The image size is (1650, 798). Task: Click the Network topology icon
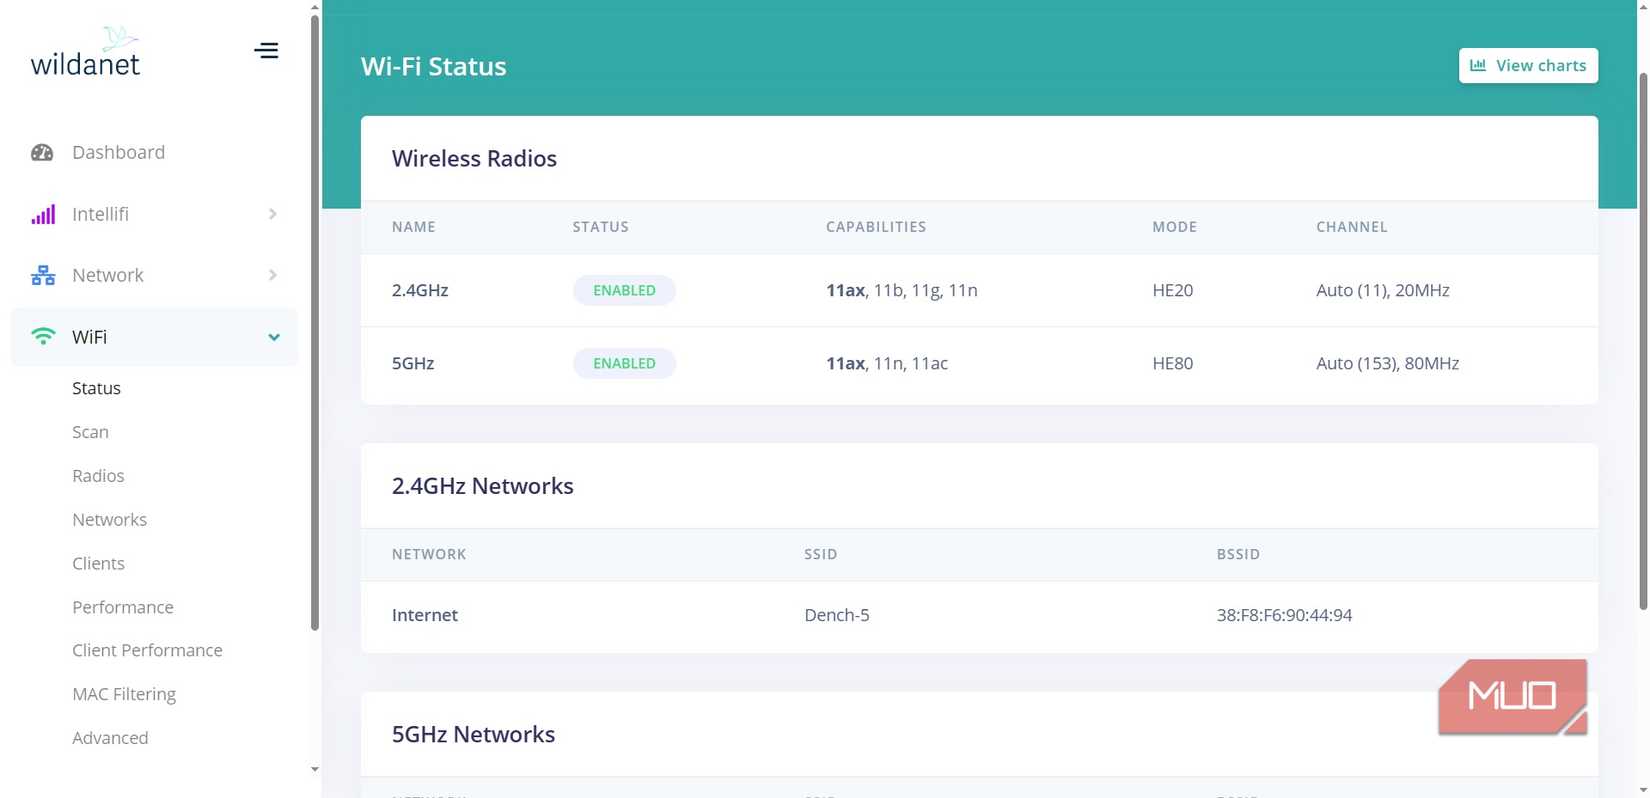tap(43, 275)
